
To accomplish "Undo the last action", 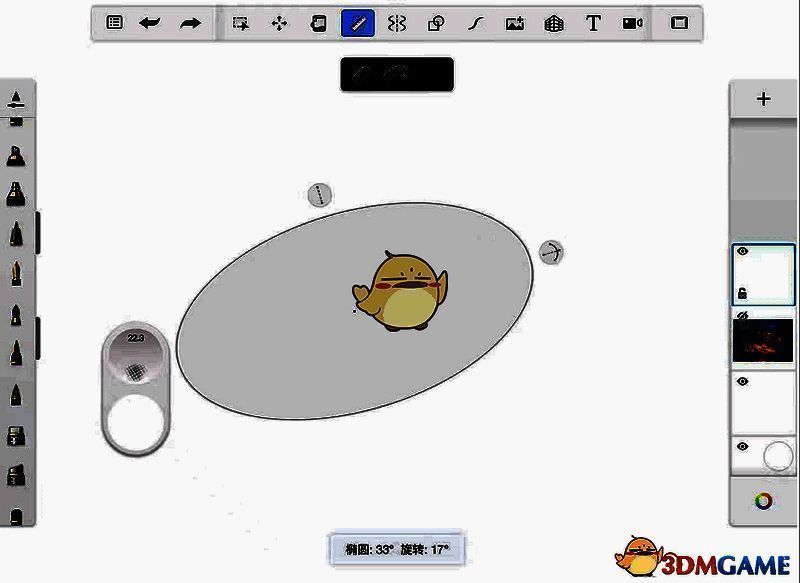I will click(150, 20).
